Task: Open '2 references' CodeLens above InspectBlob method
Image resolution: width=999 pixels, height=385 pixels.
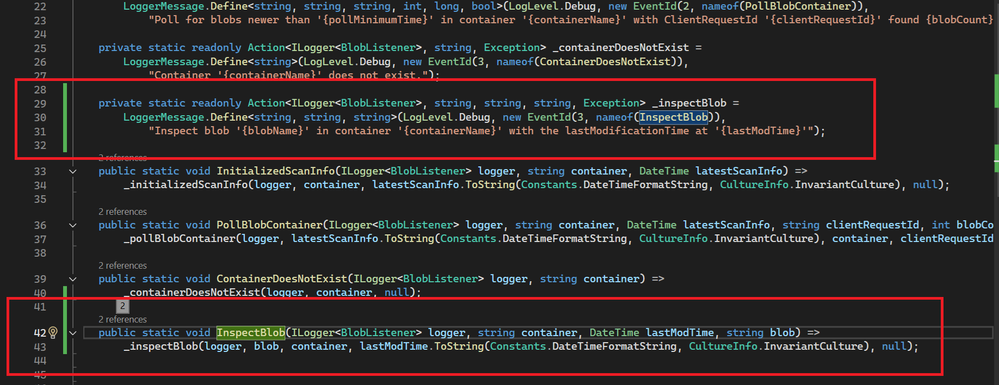Action: (122, 319)
